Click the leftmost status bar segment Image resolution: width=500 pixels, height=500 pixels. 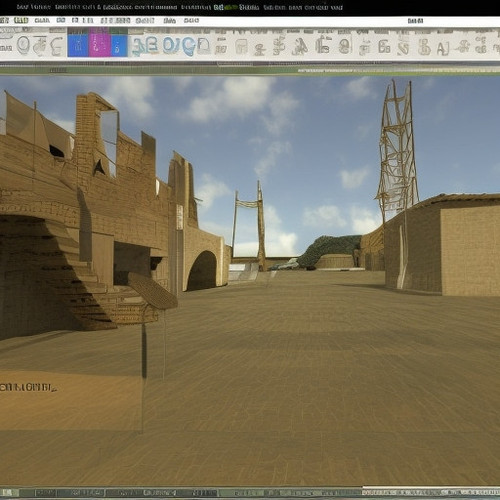[9, 493]
